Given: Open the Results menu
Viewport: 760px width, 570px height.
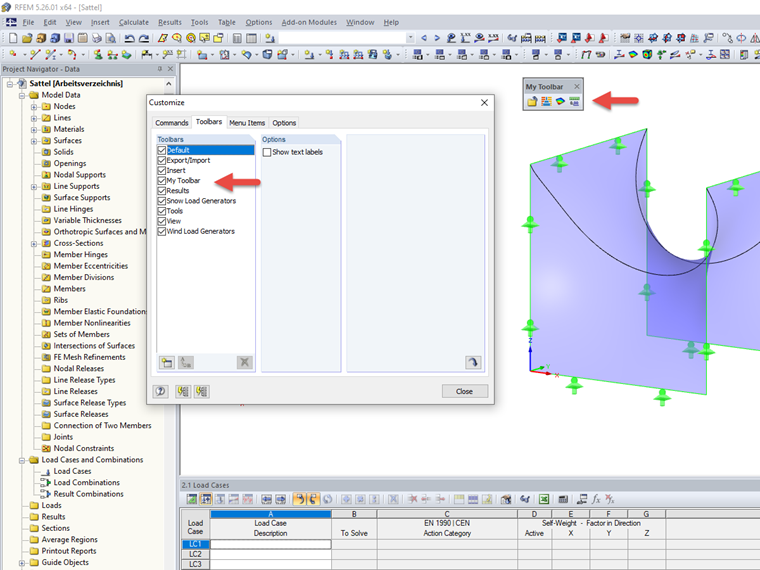Looking at the screenshot, I should [170, 22].
